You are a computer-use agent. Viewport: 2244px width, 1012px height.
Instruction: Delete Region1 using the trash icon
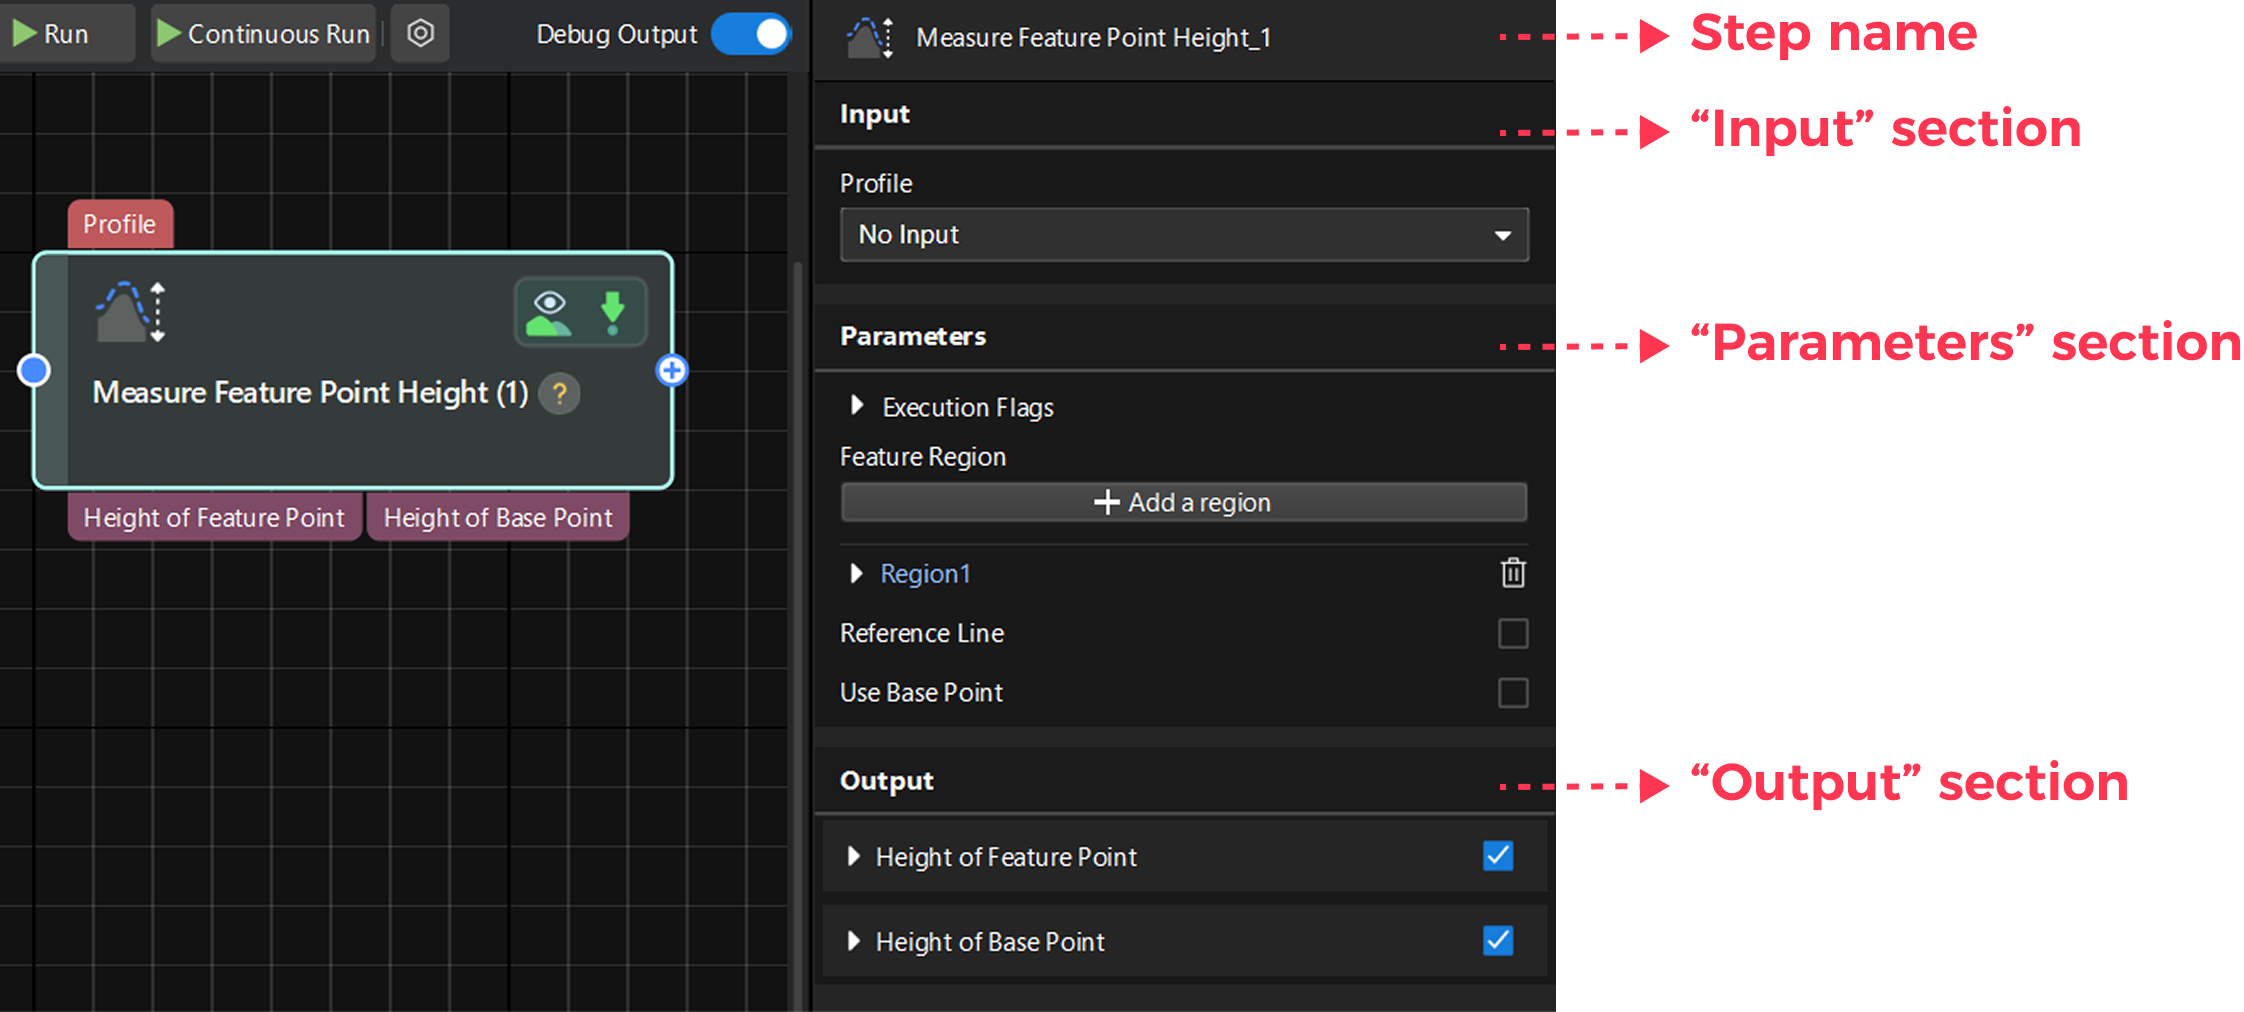1513,573
